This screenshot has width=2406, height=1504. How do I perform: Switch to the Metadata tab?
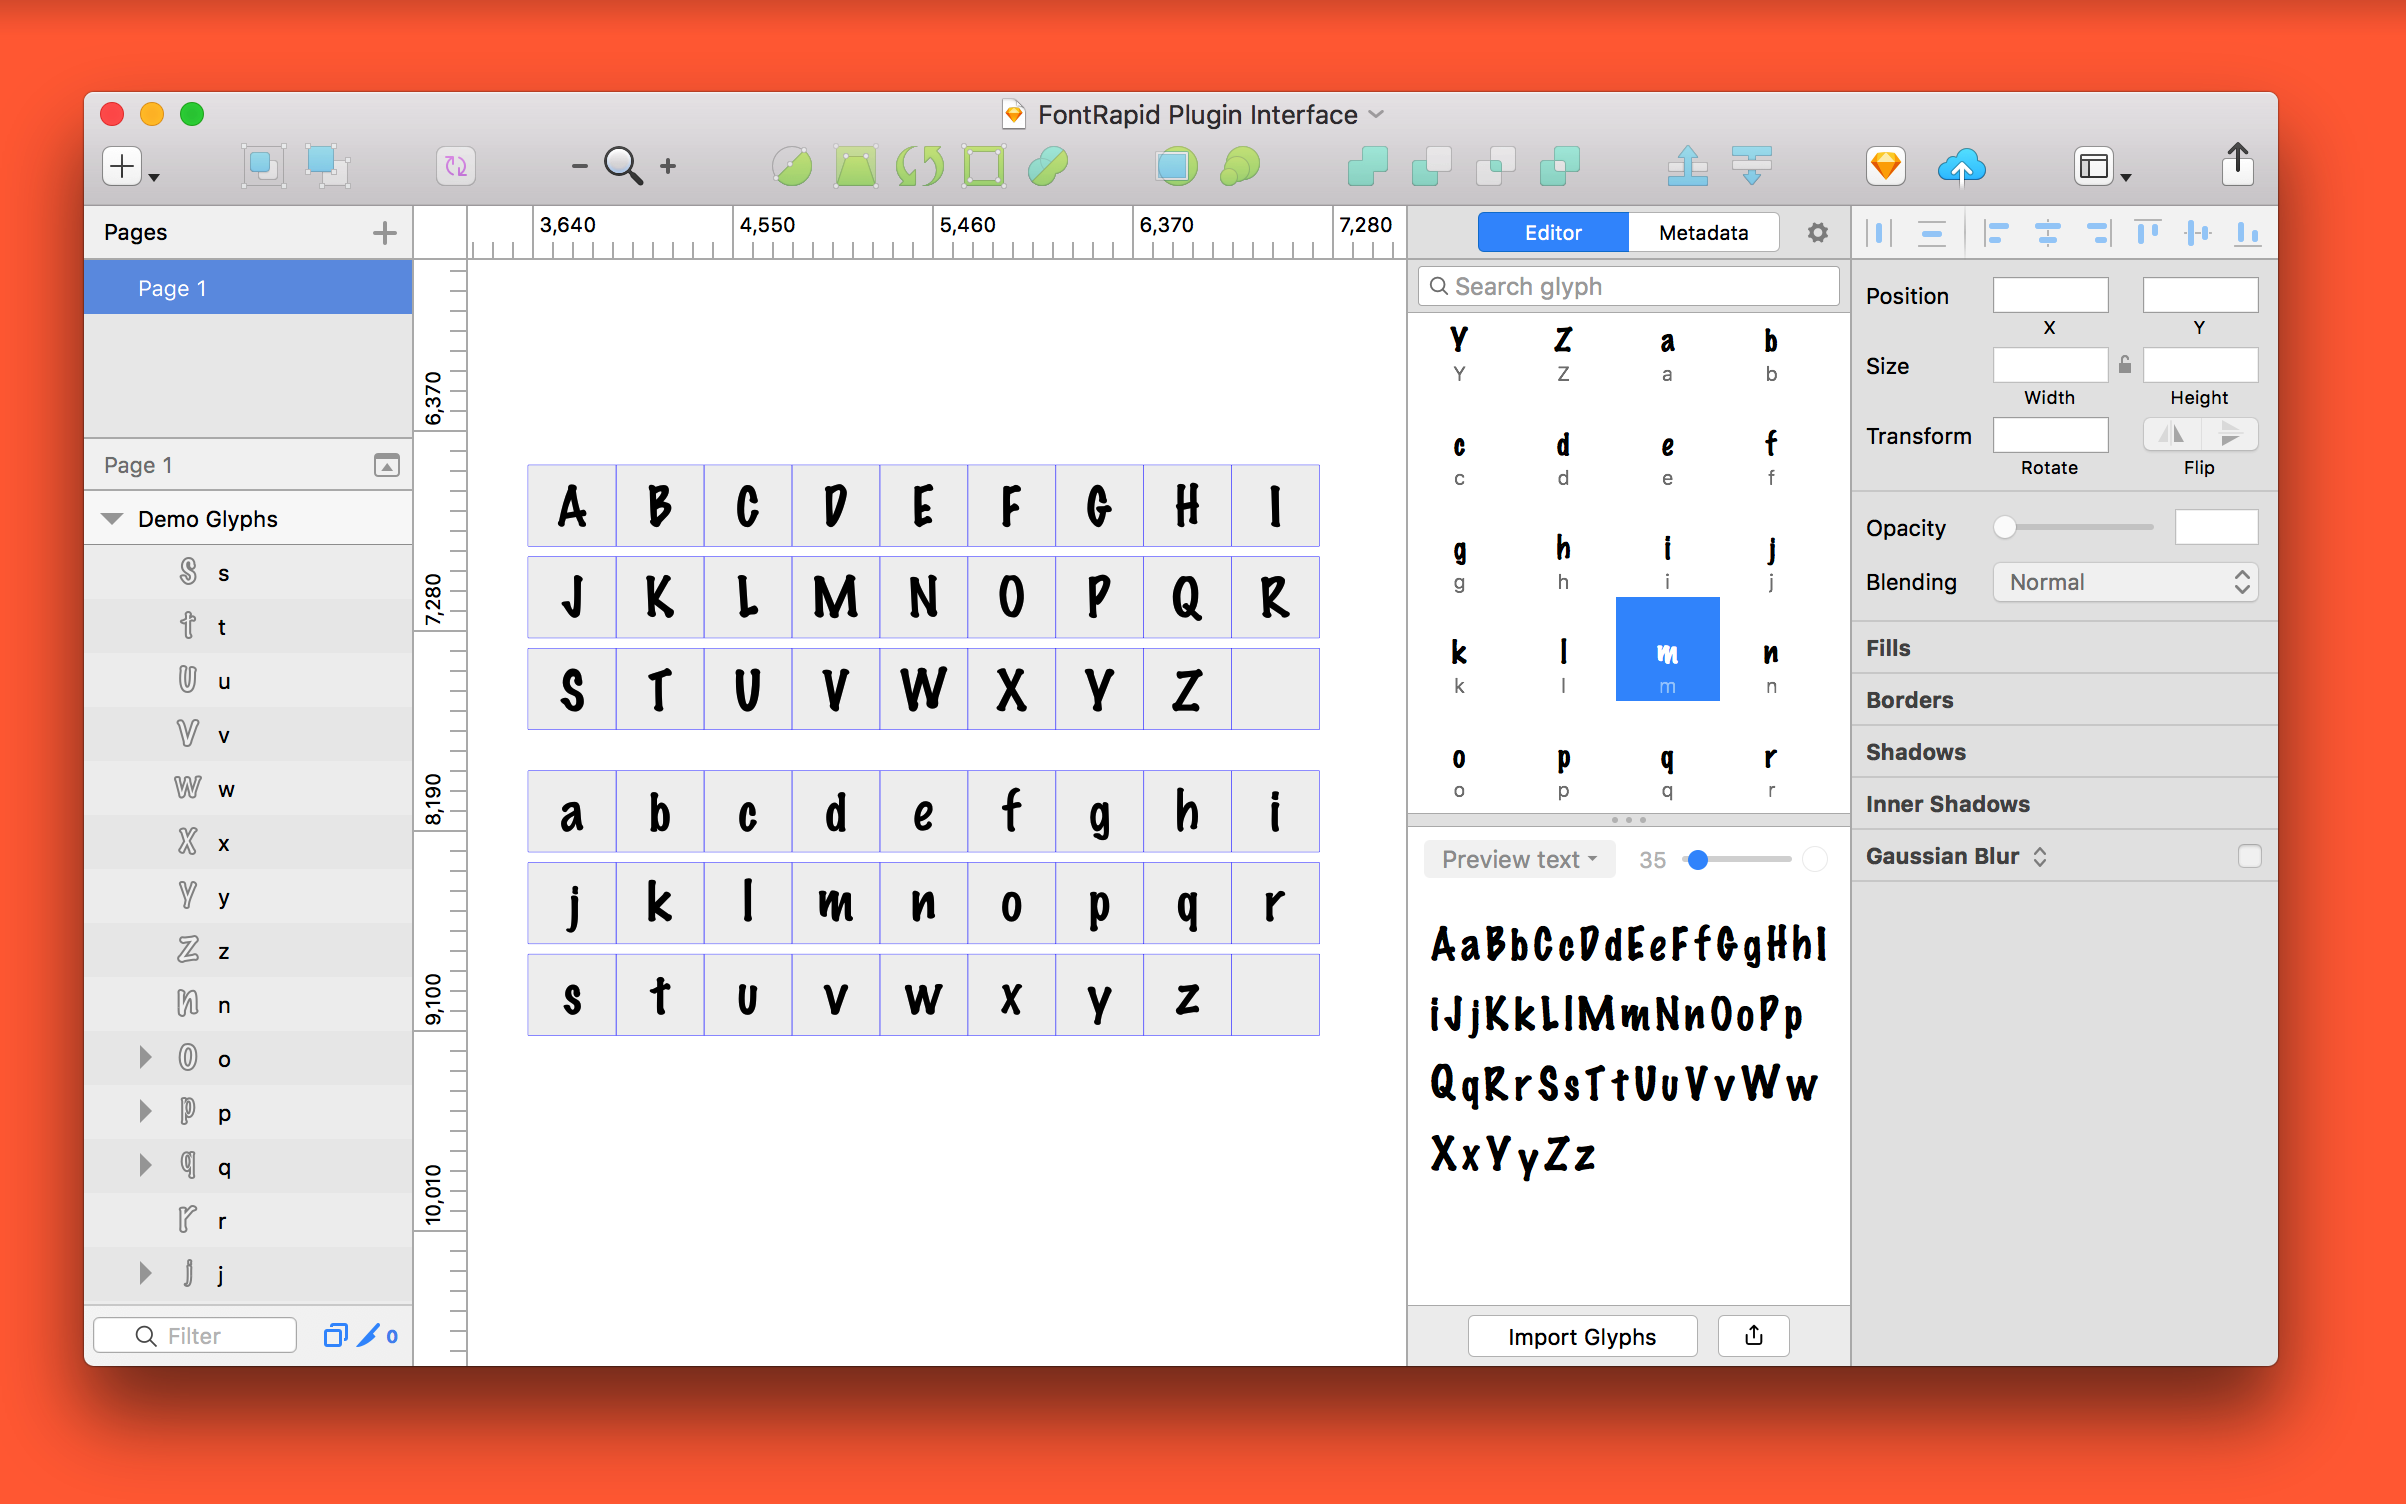point(1703,233)
